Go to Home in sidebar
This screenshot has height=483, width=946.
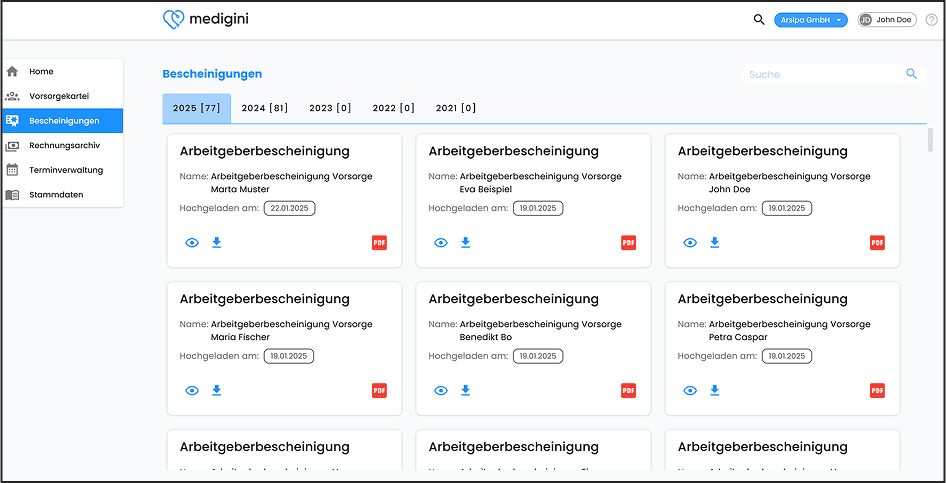tap(63, 71)
